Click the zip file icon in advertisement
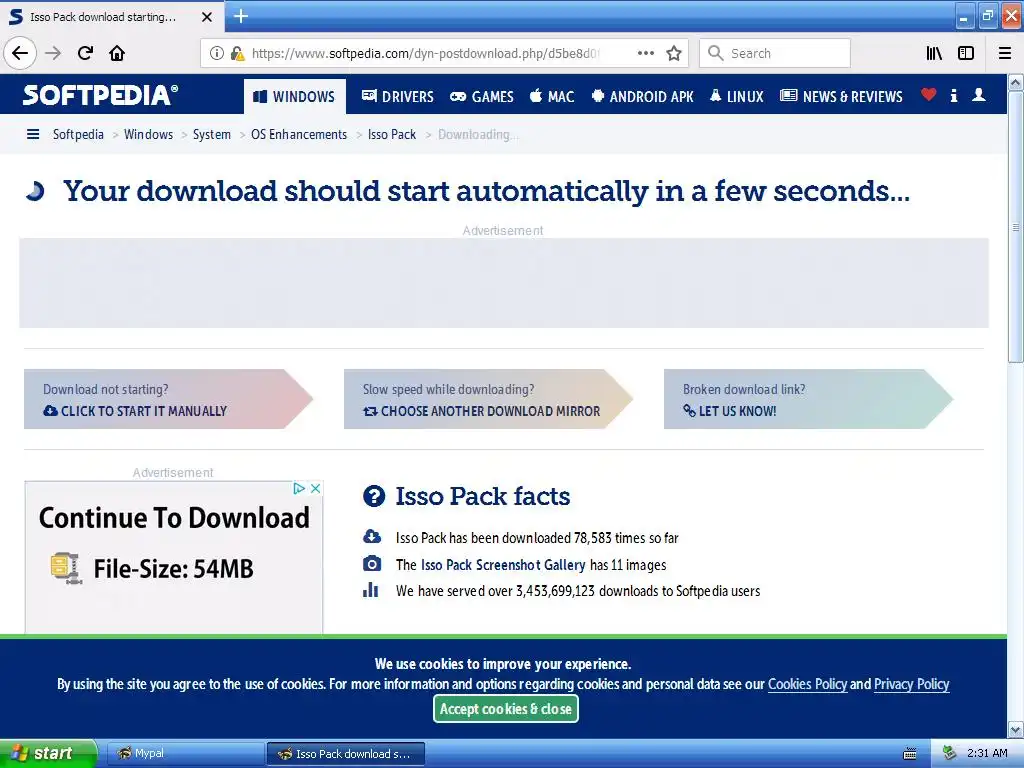Screen dimensions: 1024x768 66,568
